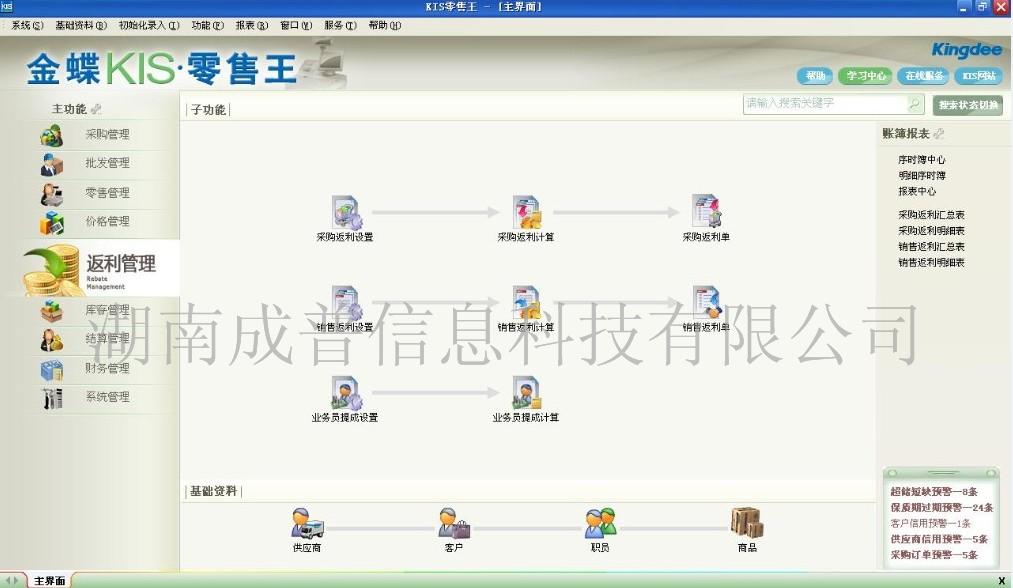Open the 销售返利单 function icon
1013x588 pixels.
(x=706, y=302)
